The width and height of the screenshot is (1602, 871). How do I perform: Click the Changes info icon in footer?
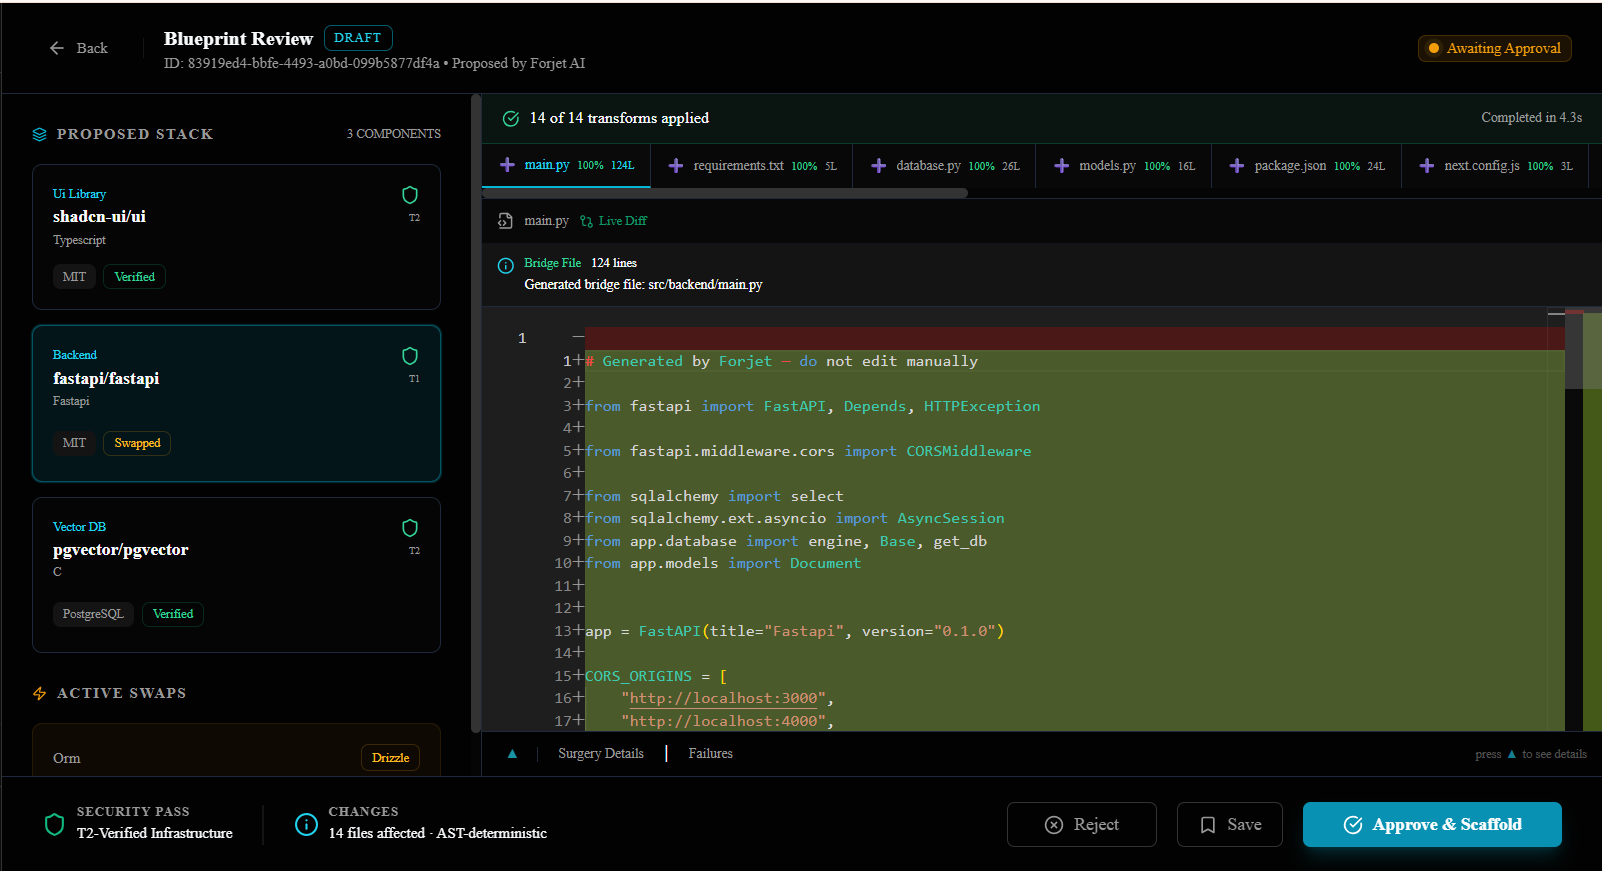tap(306, 824)
